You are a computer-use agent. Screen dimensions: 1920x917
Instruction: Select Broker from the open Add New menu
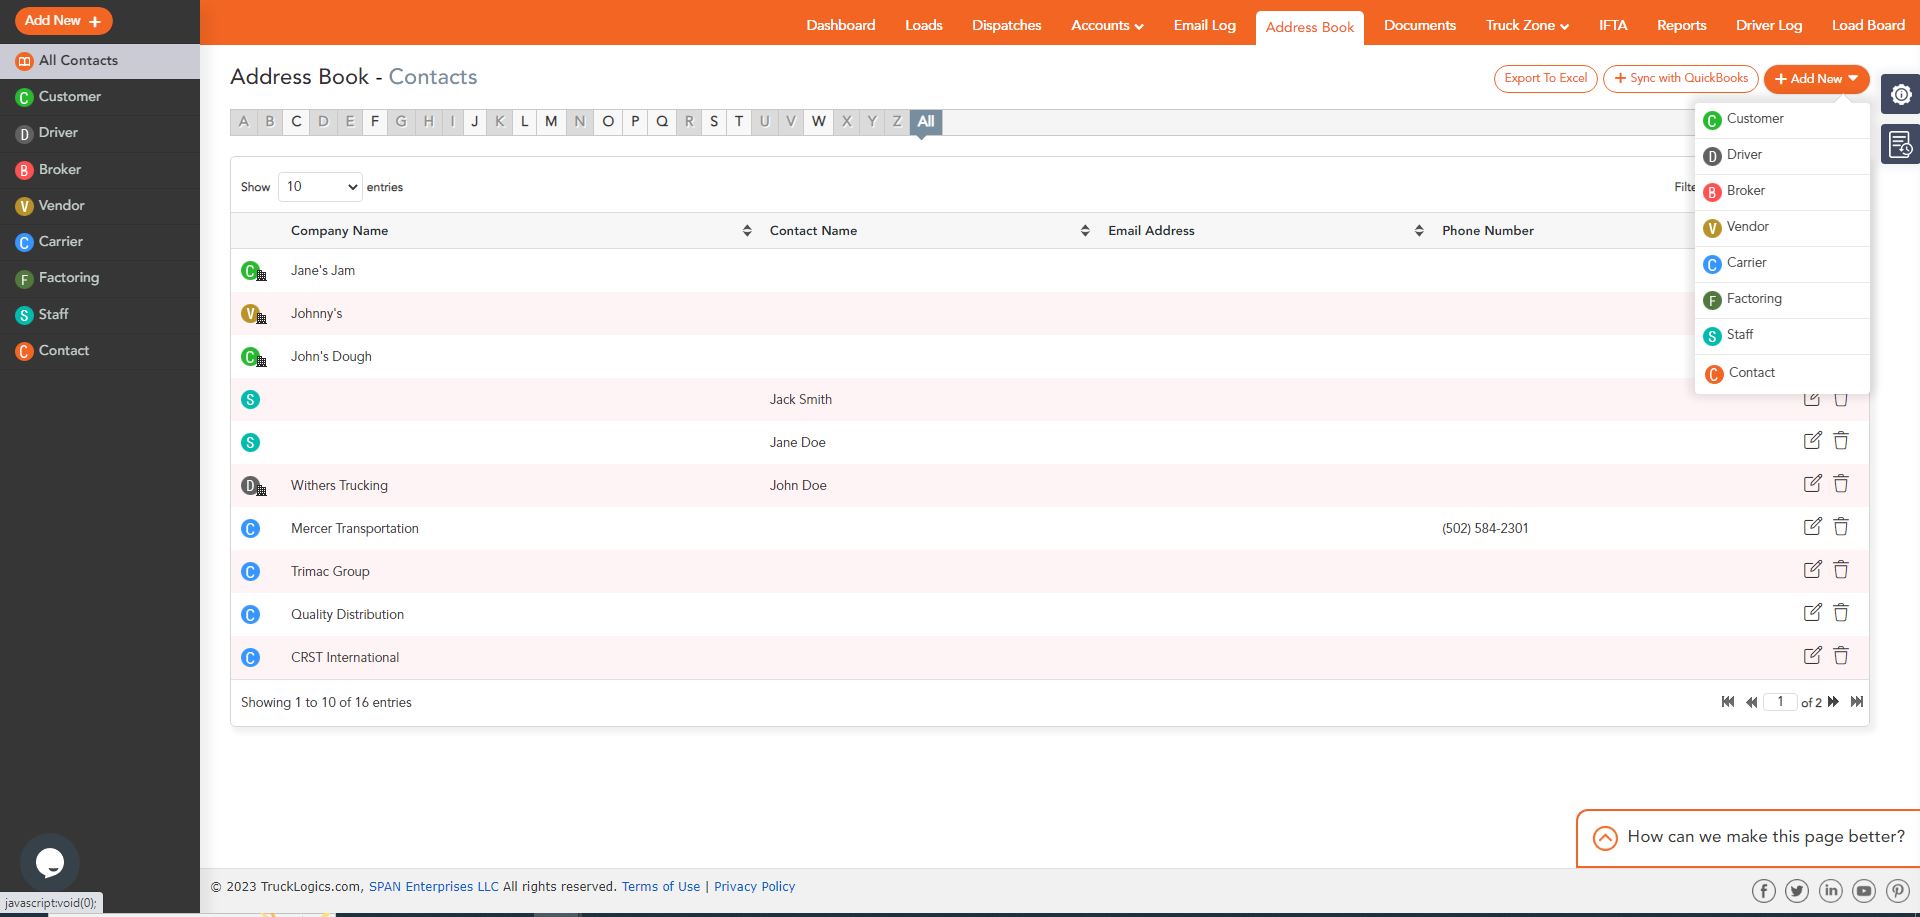pos(1746,190)
